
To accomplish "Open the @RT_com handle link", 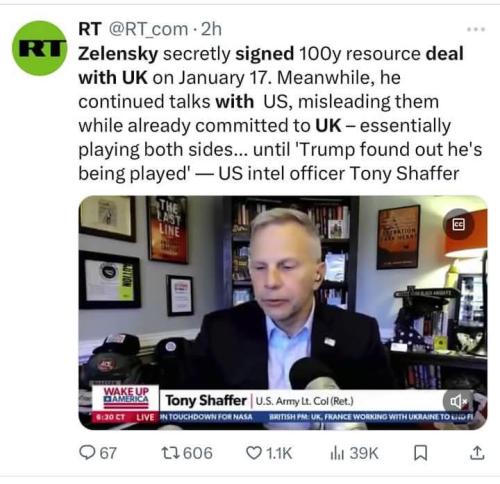I will click(148, 29).
